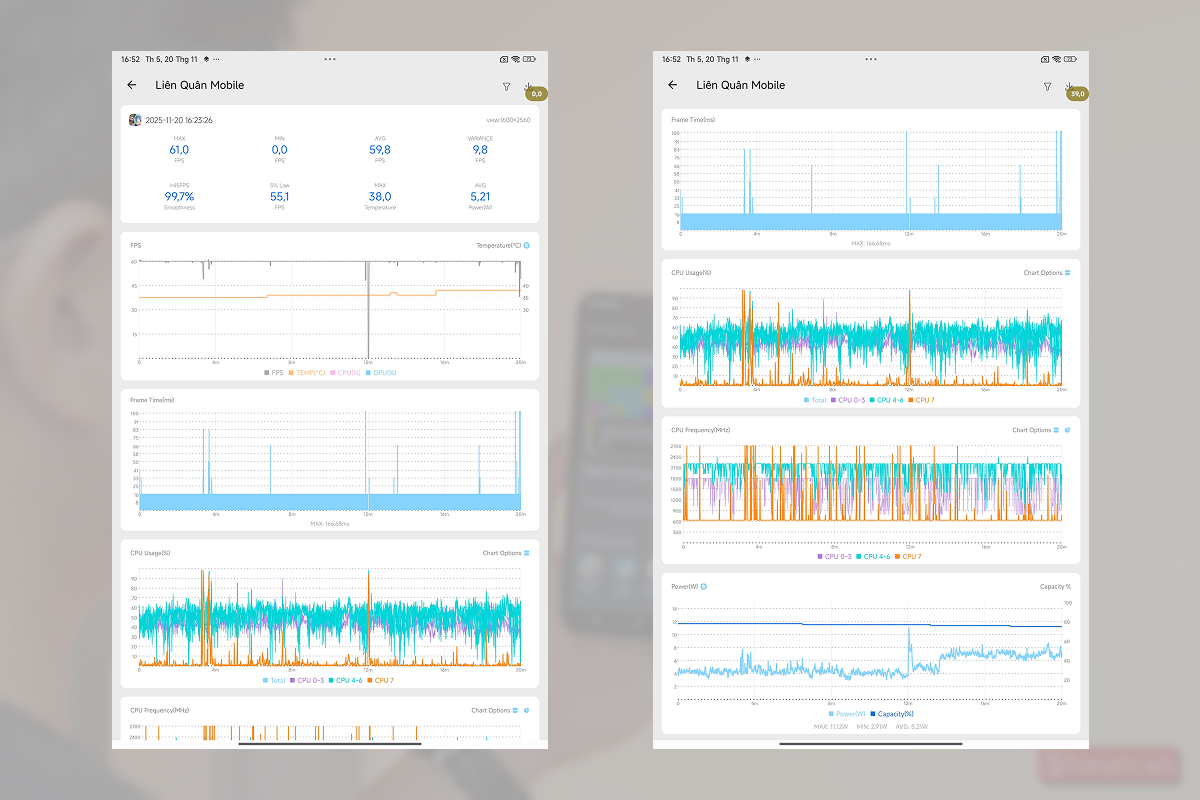
Task: Tap the three-dot handle atop right screen
Action: pyautogui.click(x=871, y=59)
